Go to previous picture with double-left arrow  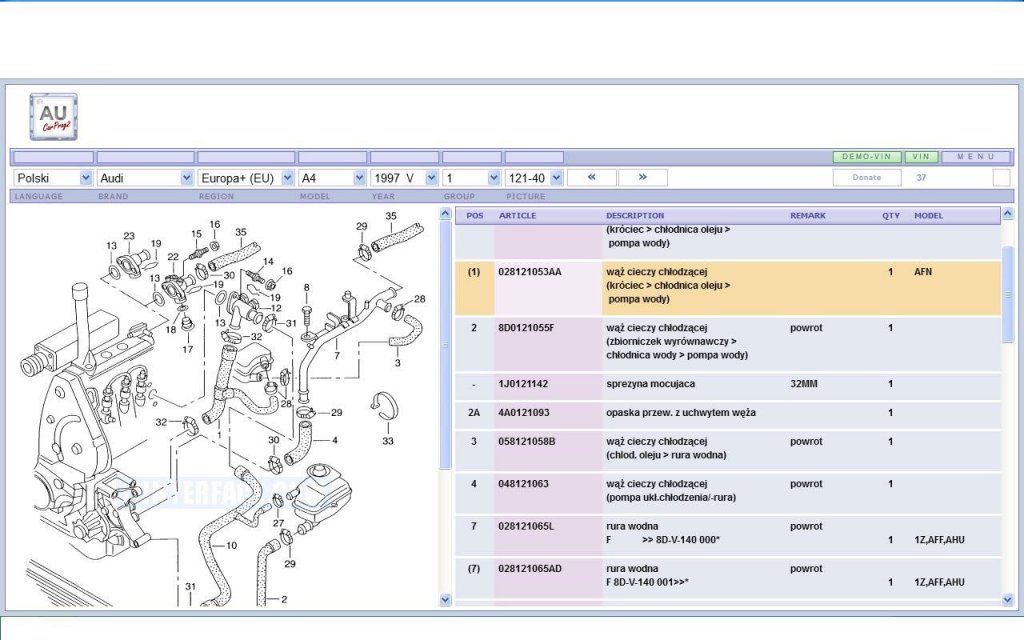tap(592, 178)
